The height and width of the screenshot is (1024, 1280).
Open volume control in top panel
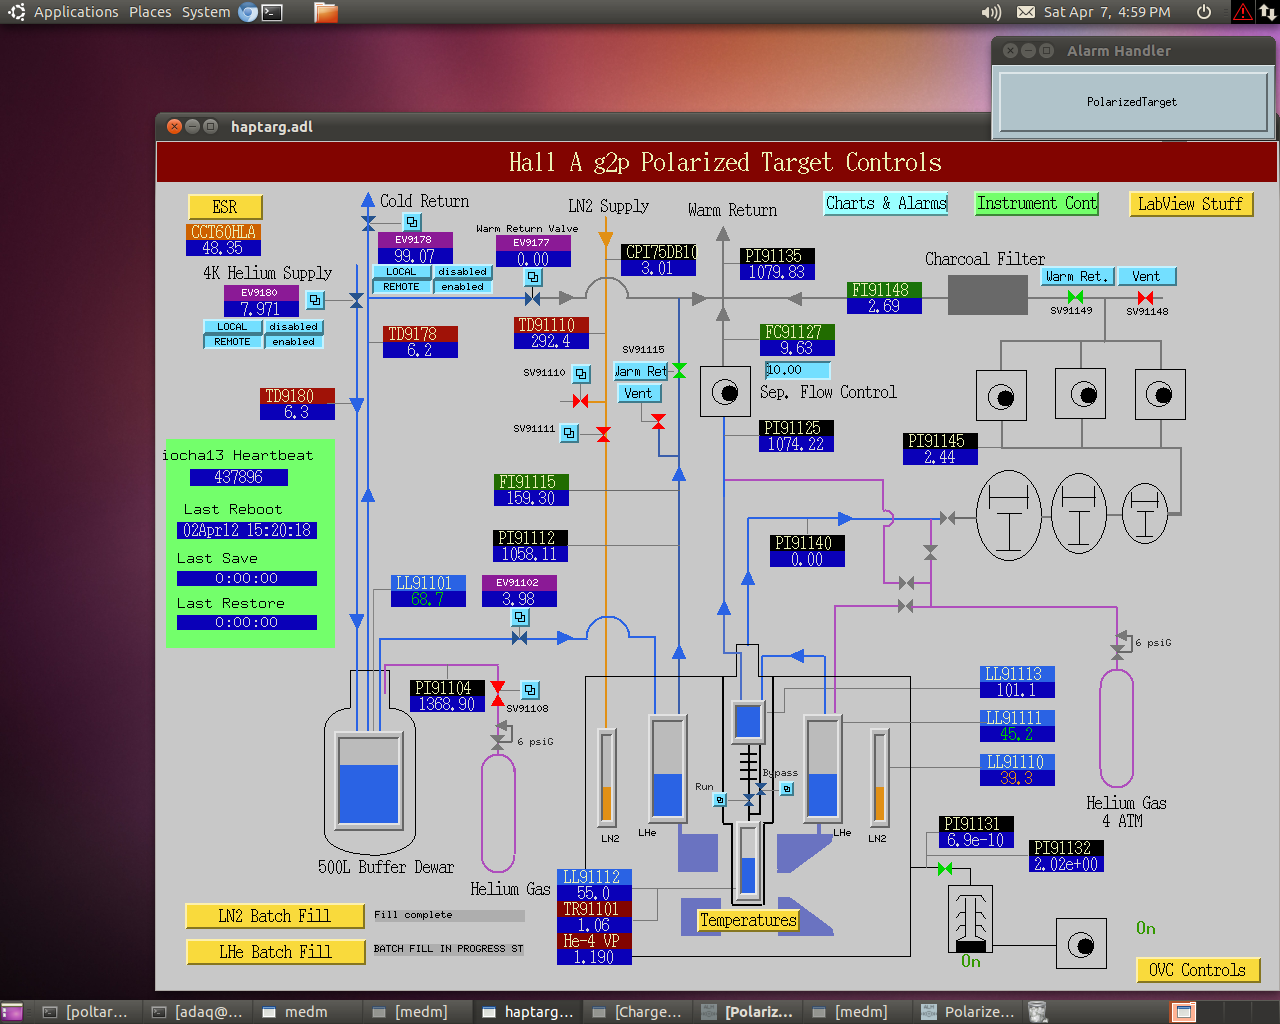click(991, 12)
